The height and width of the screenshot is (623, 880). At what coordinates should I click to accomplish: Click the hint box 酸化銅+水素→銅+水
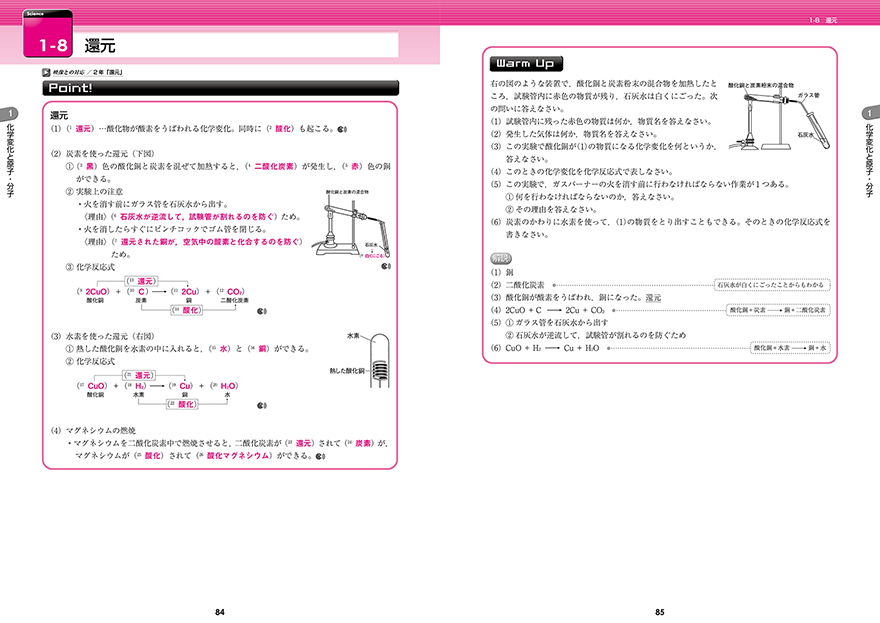point(790,348)
